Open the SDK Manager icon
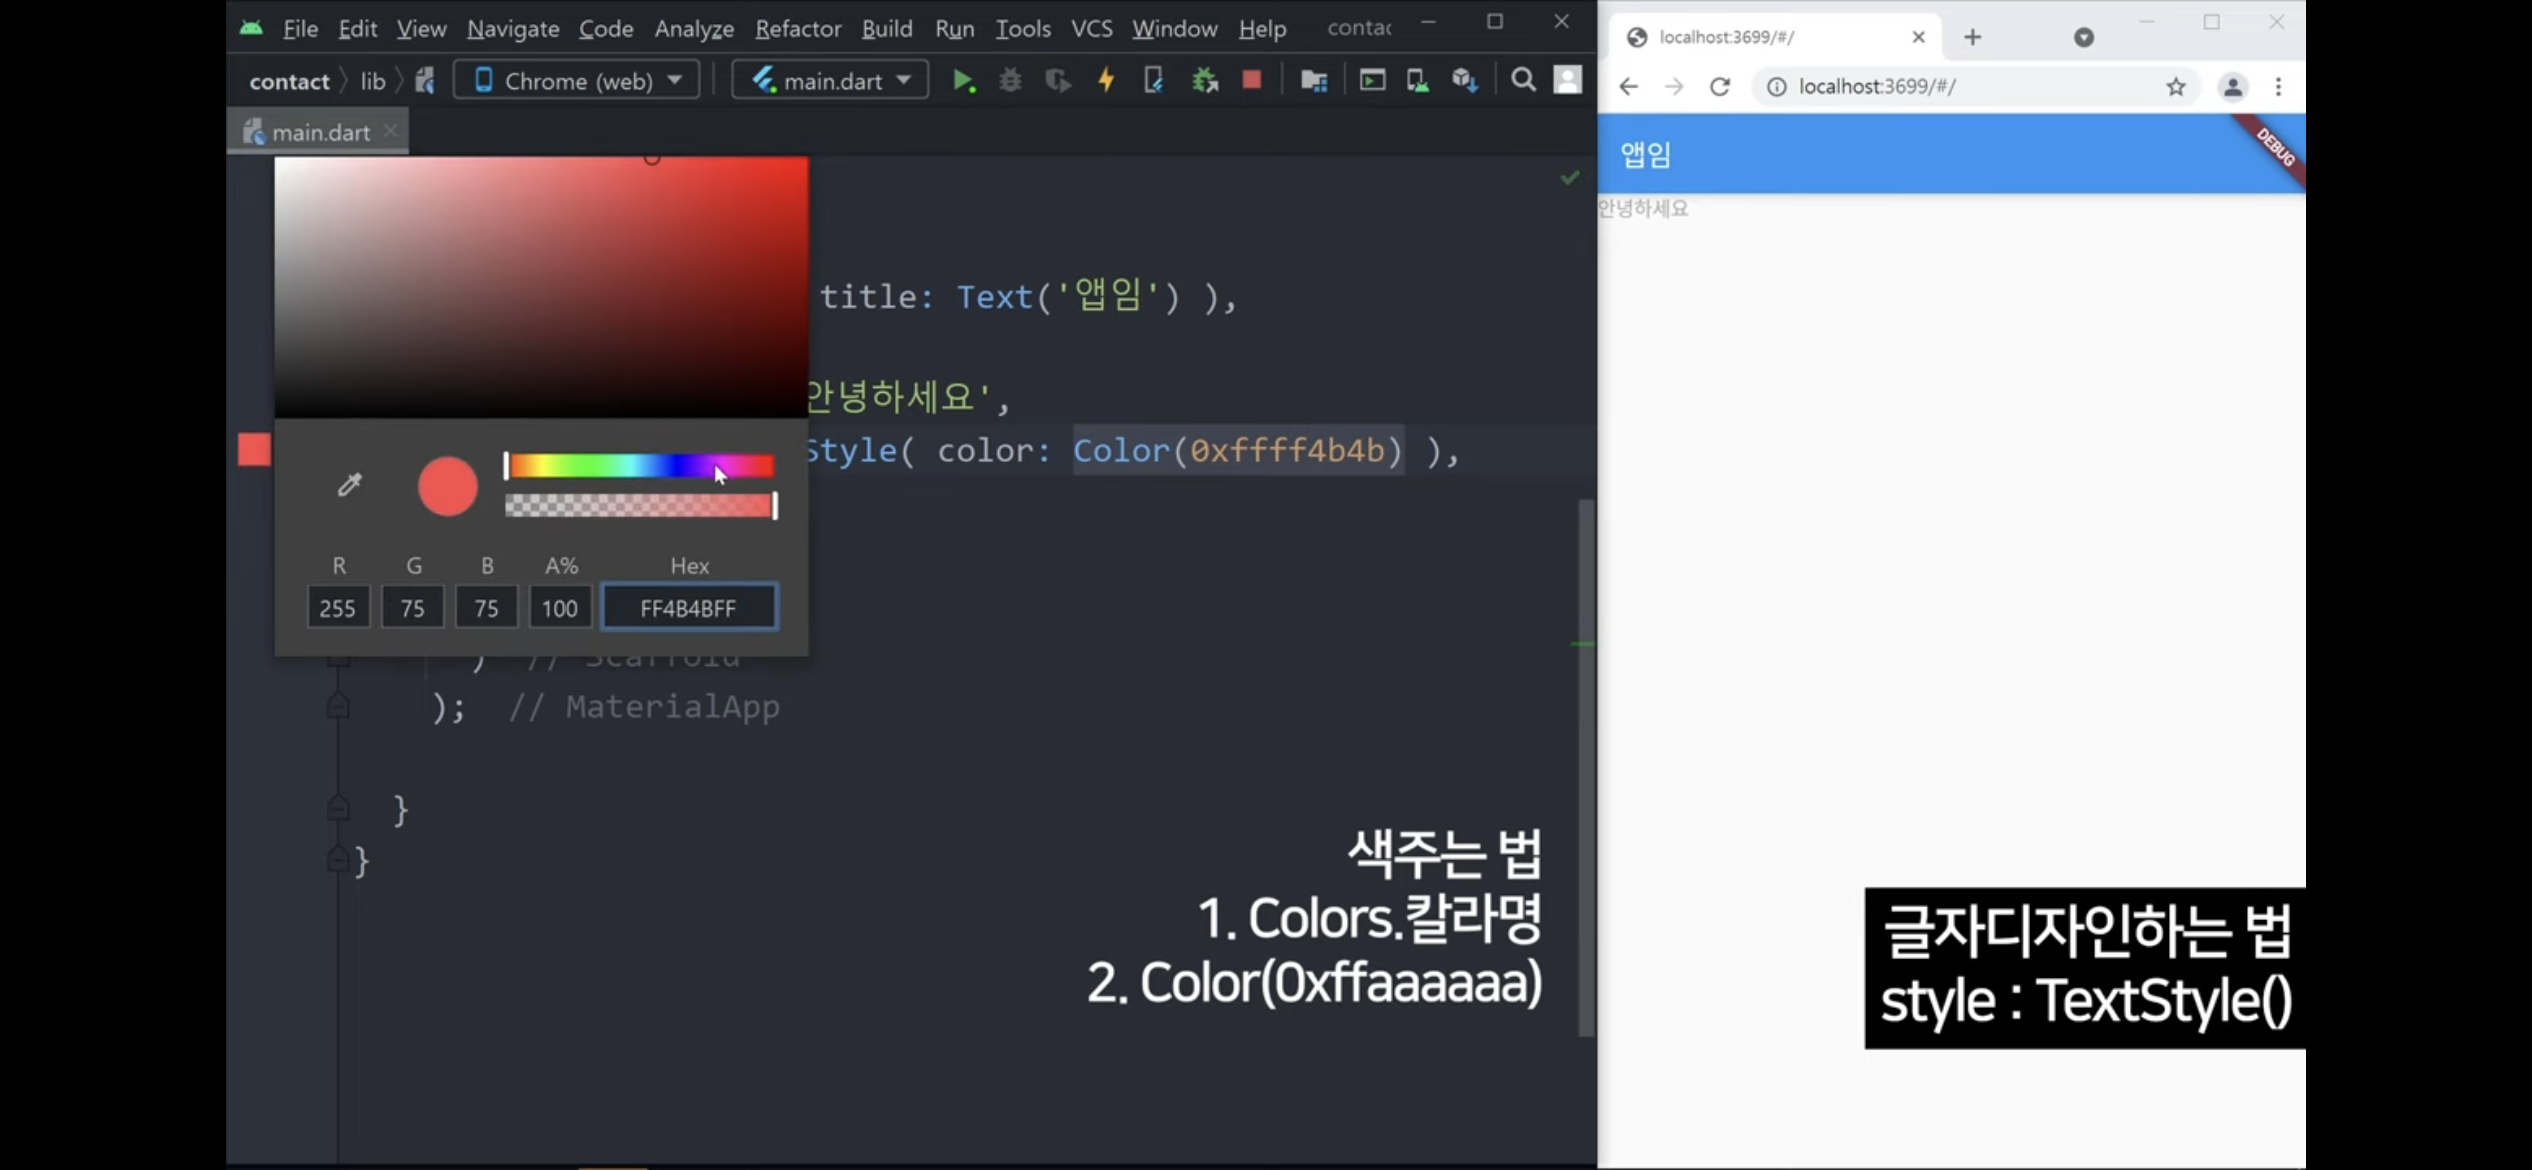This screenshot has width=2532, height=1170. (x=1465, y=81)
